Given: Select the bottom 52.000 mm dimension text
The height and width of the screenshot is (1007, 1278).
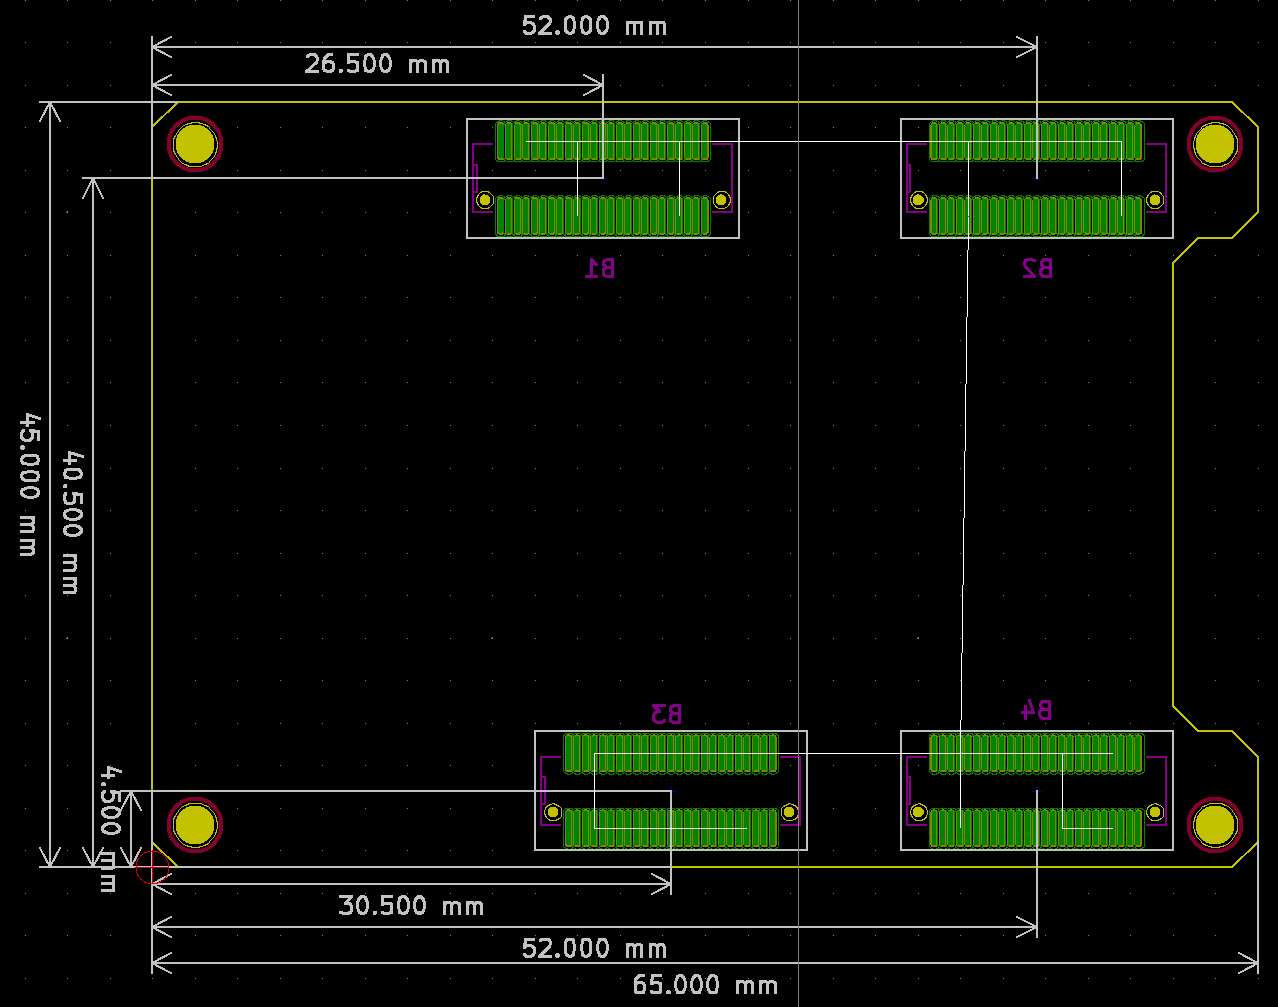Looking at the screenshot, I should click(x=594, y=948).
